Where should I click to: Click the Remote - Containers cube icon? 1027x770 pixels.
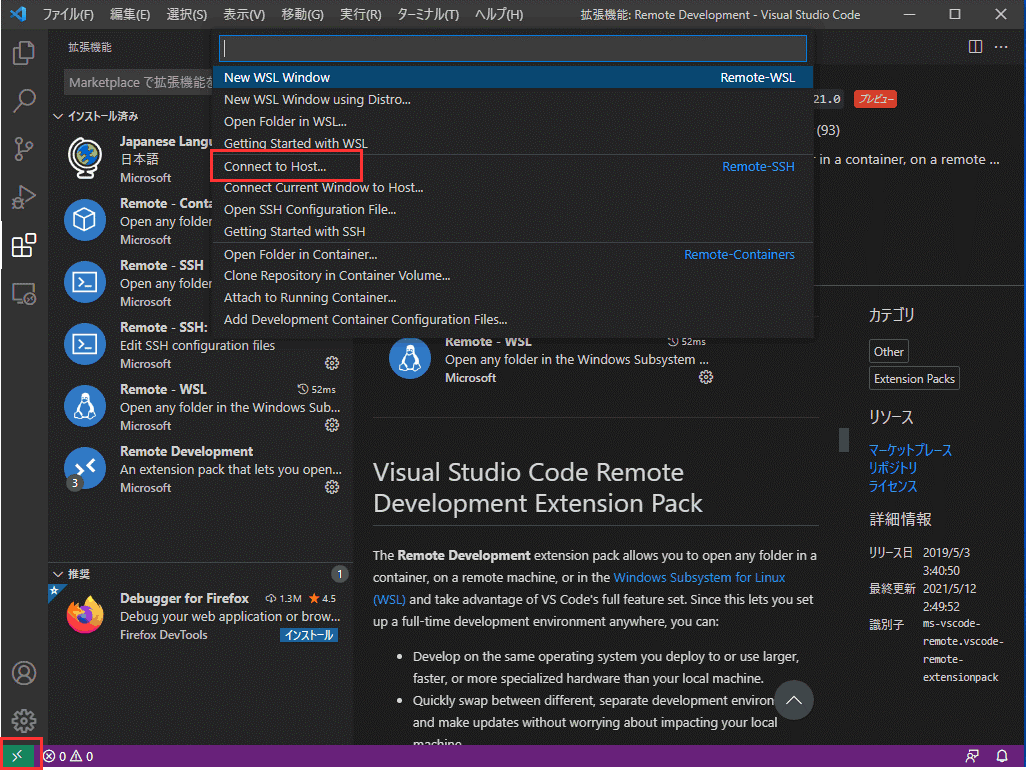point(84,220)
